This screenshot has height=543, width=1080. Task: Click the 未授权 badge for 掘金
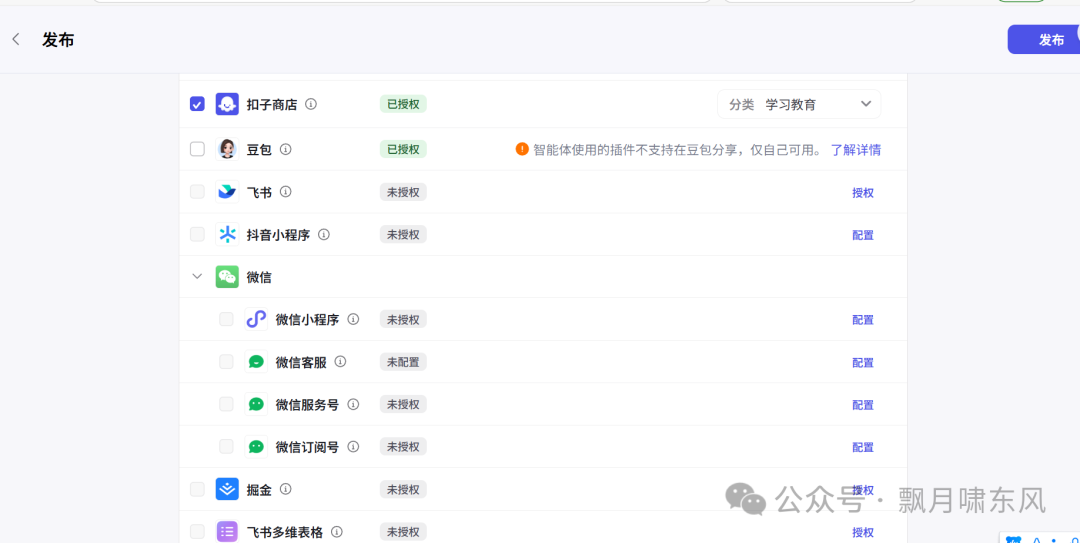(x=403, y=489)
